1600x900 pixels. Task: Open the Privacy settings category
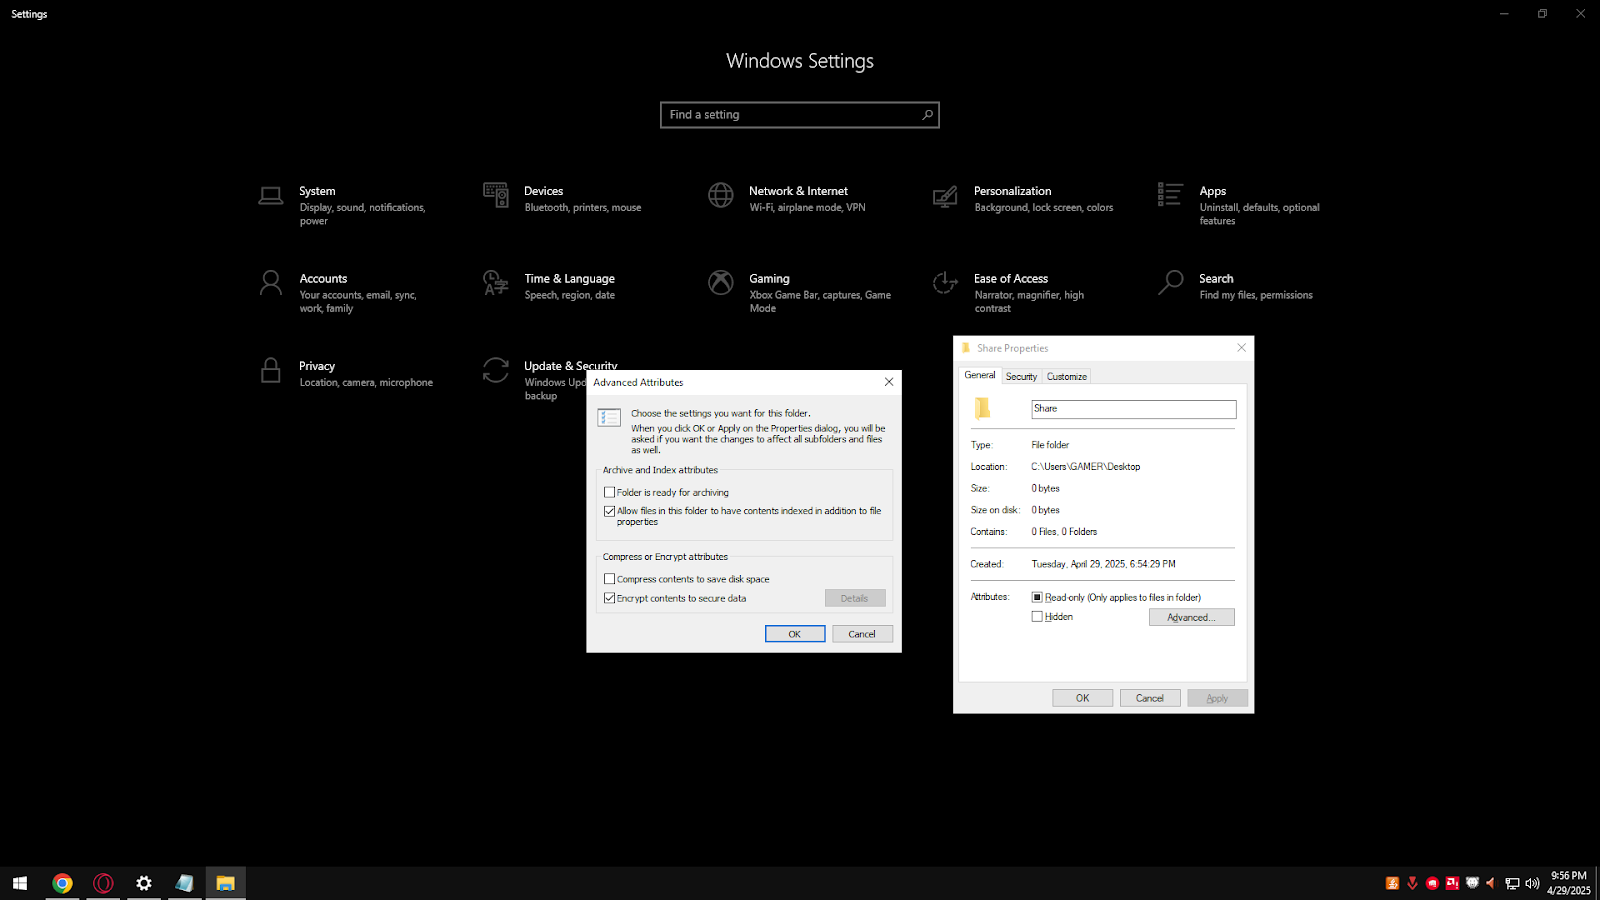tap(317, 366)
